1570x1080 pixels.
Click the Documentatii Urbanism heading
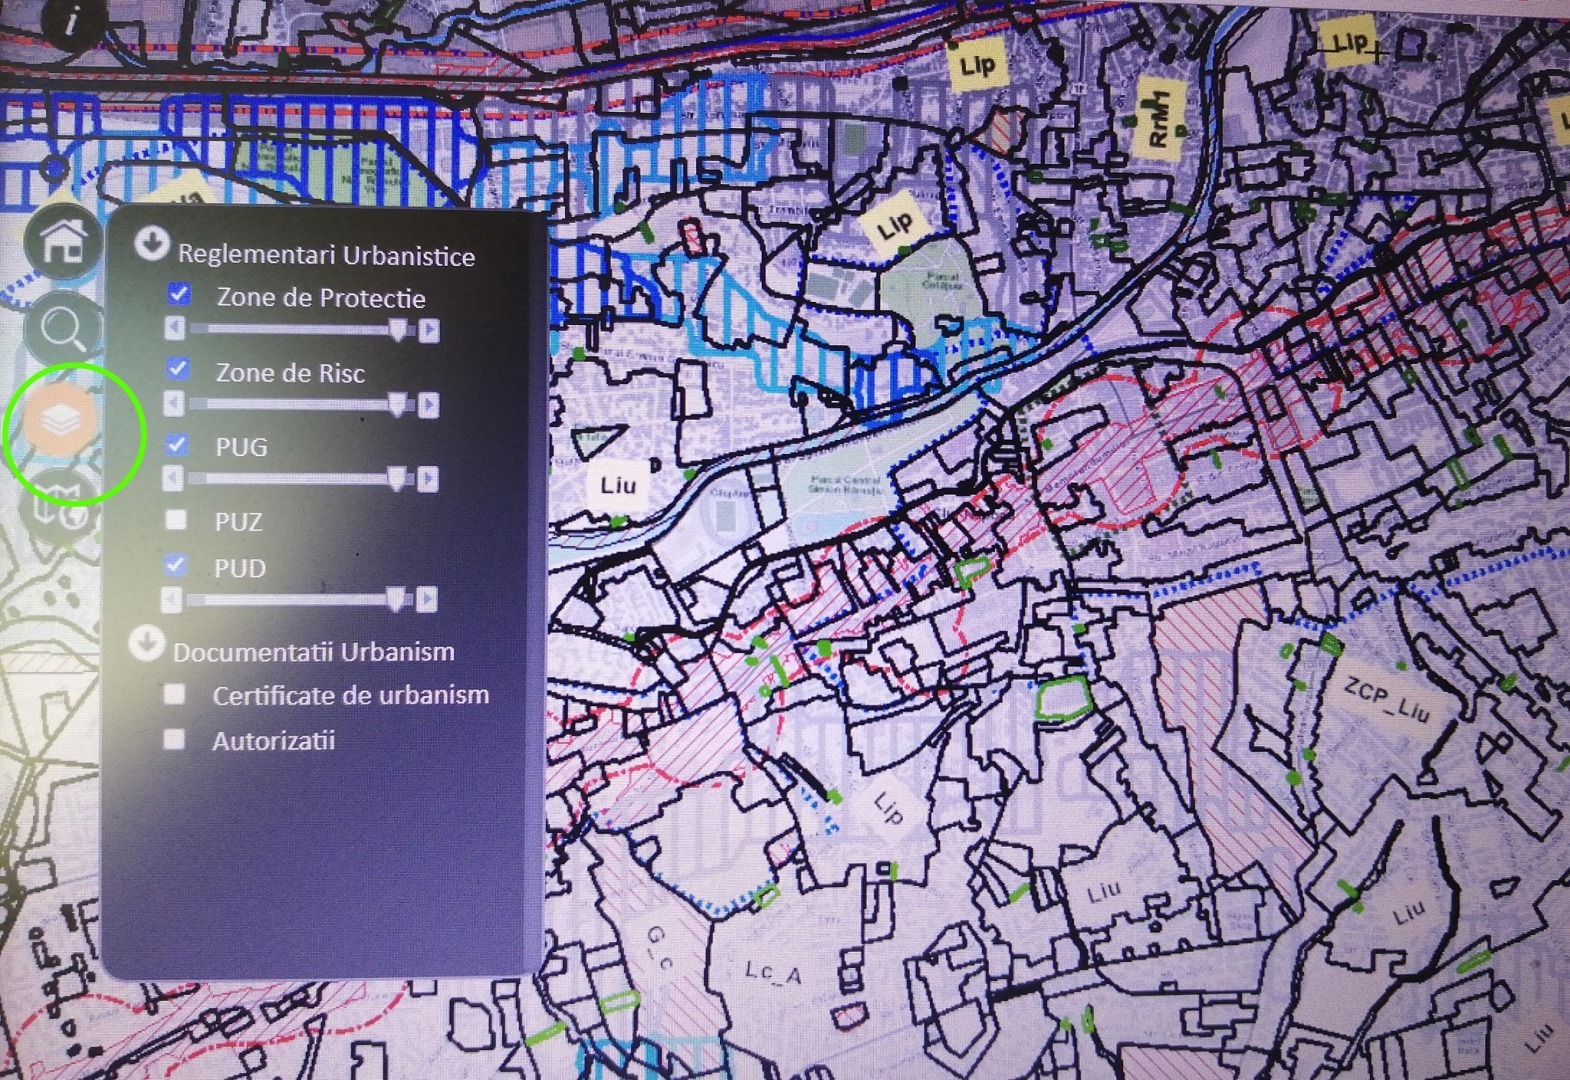click(313, 652)
